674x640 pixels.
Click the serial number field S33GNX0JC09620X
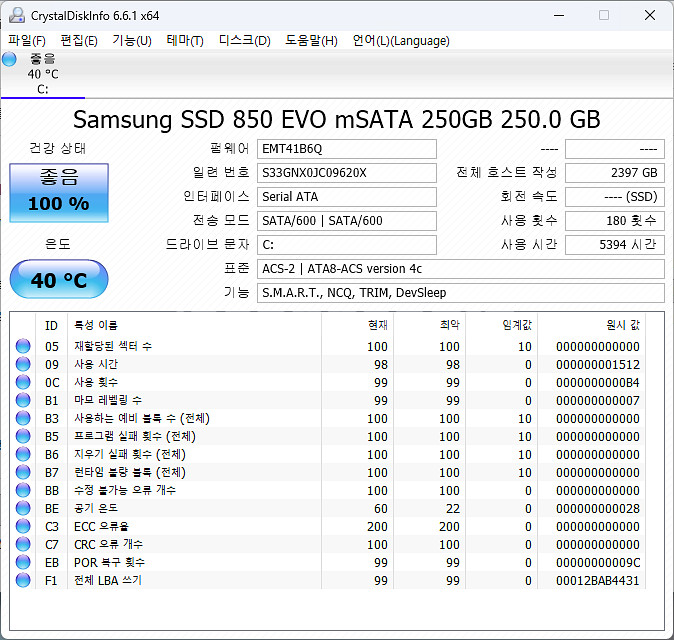(x=347, y=173)
